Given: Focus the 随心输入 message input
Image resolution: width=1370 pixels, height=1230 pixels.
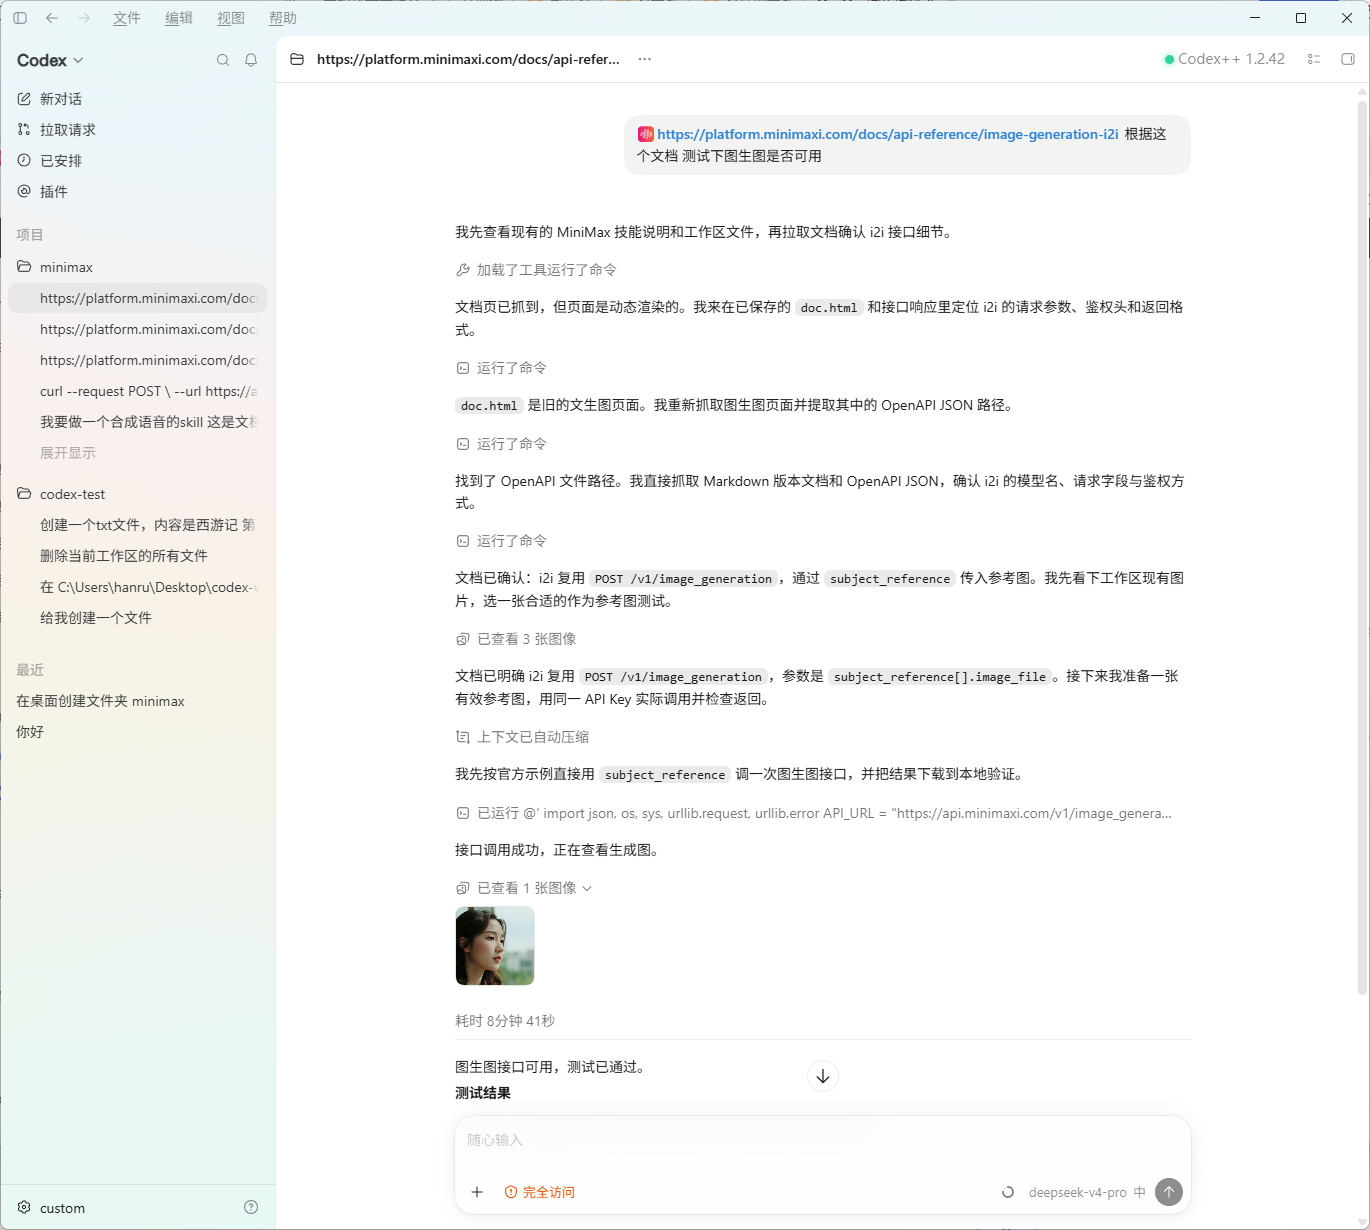Looking at the screenshot, I should [x=822, y=1140].
